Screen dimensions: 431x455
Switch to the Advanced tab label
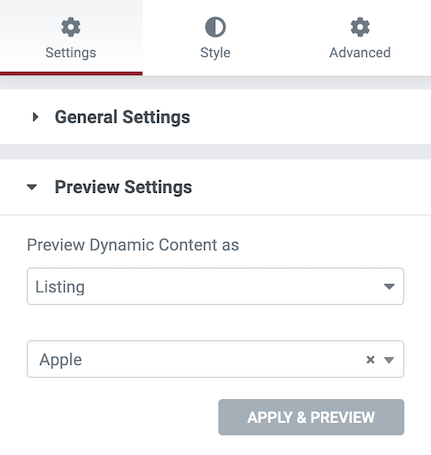360,53
